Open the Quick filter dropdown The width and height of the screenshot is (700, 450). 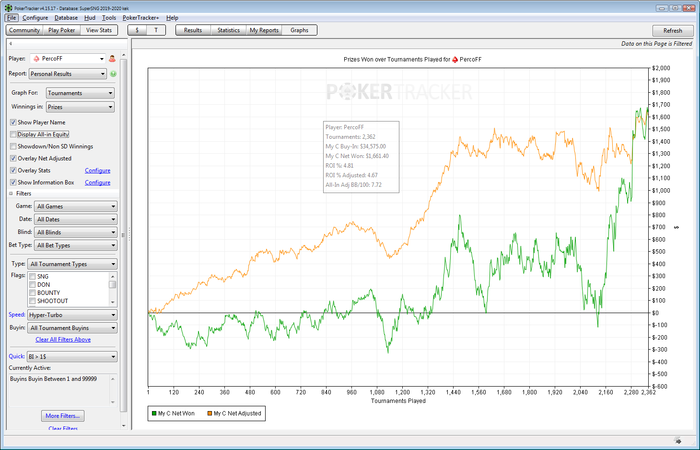tap(72, 357)
